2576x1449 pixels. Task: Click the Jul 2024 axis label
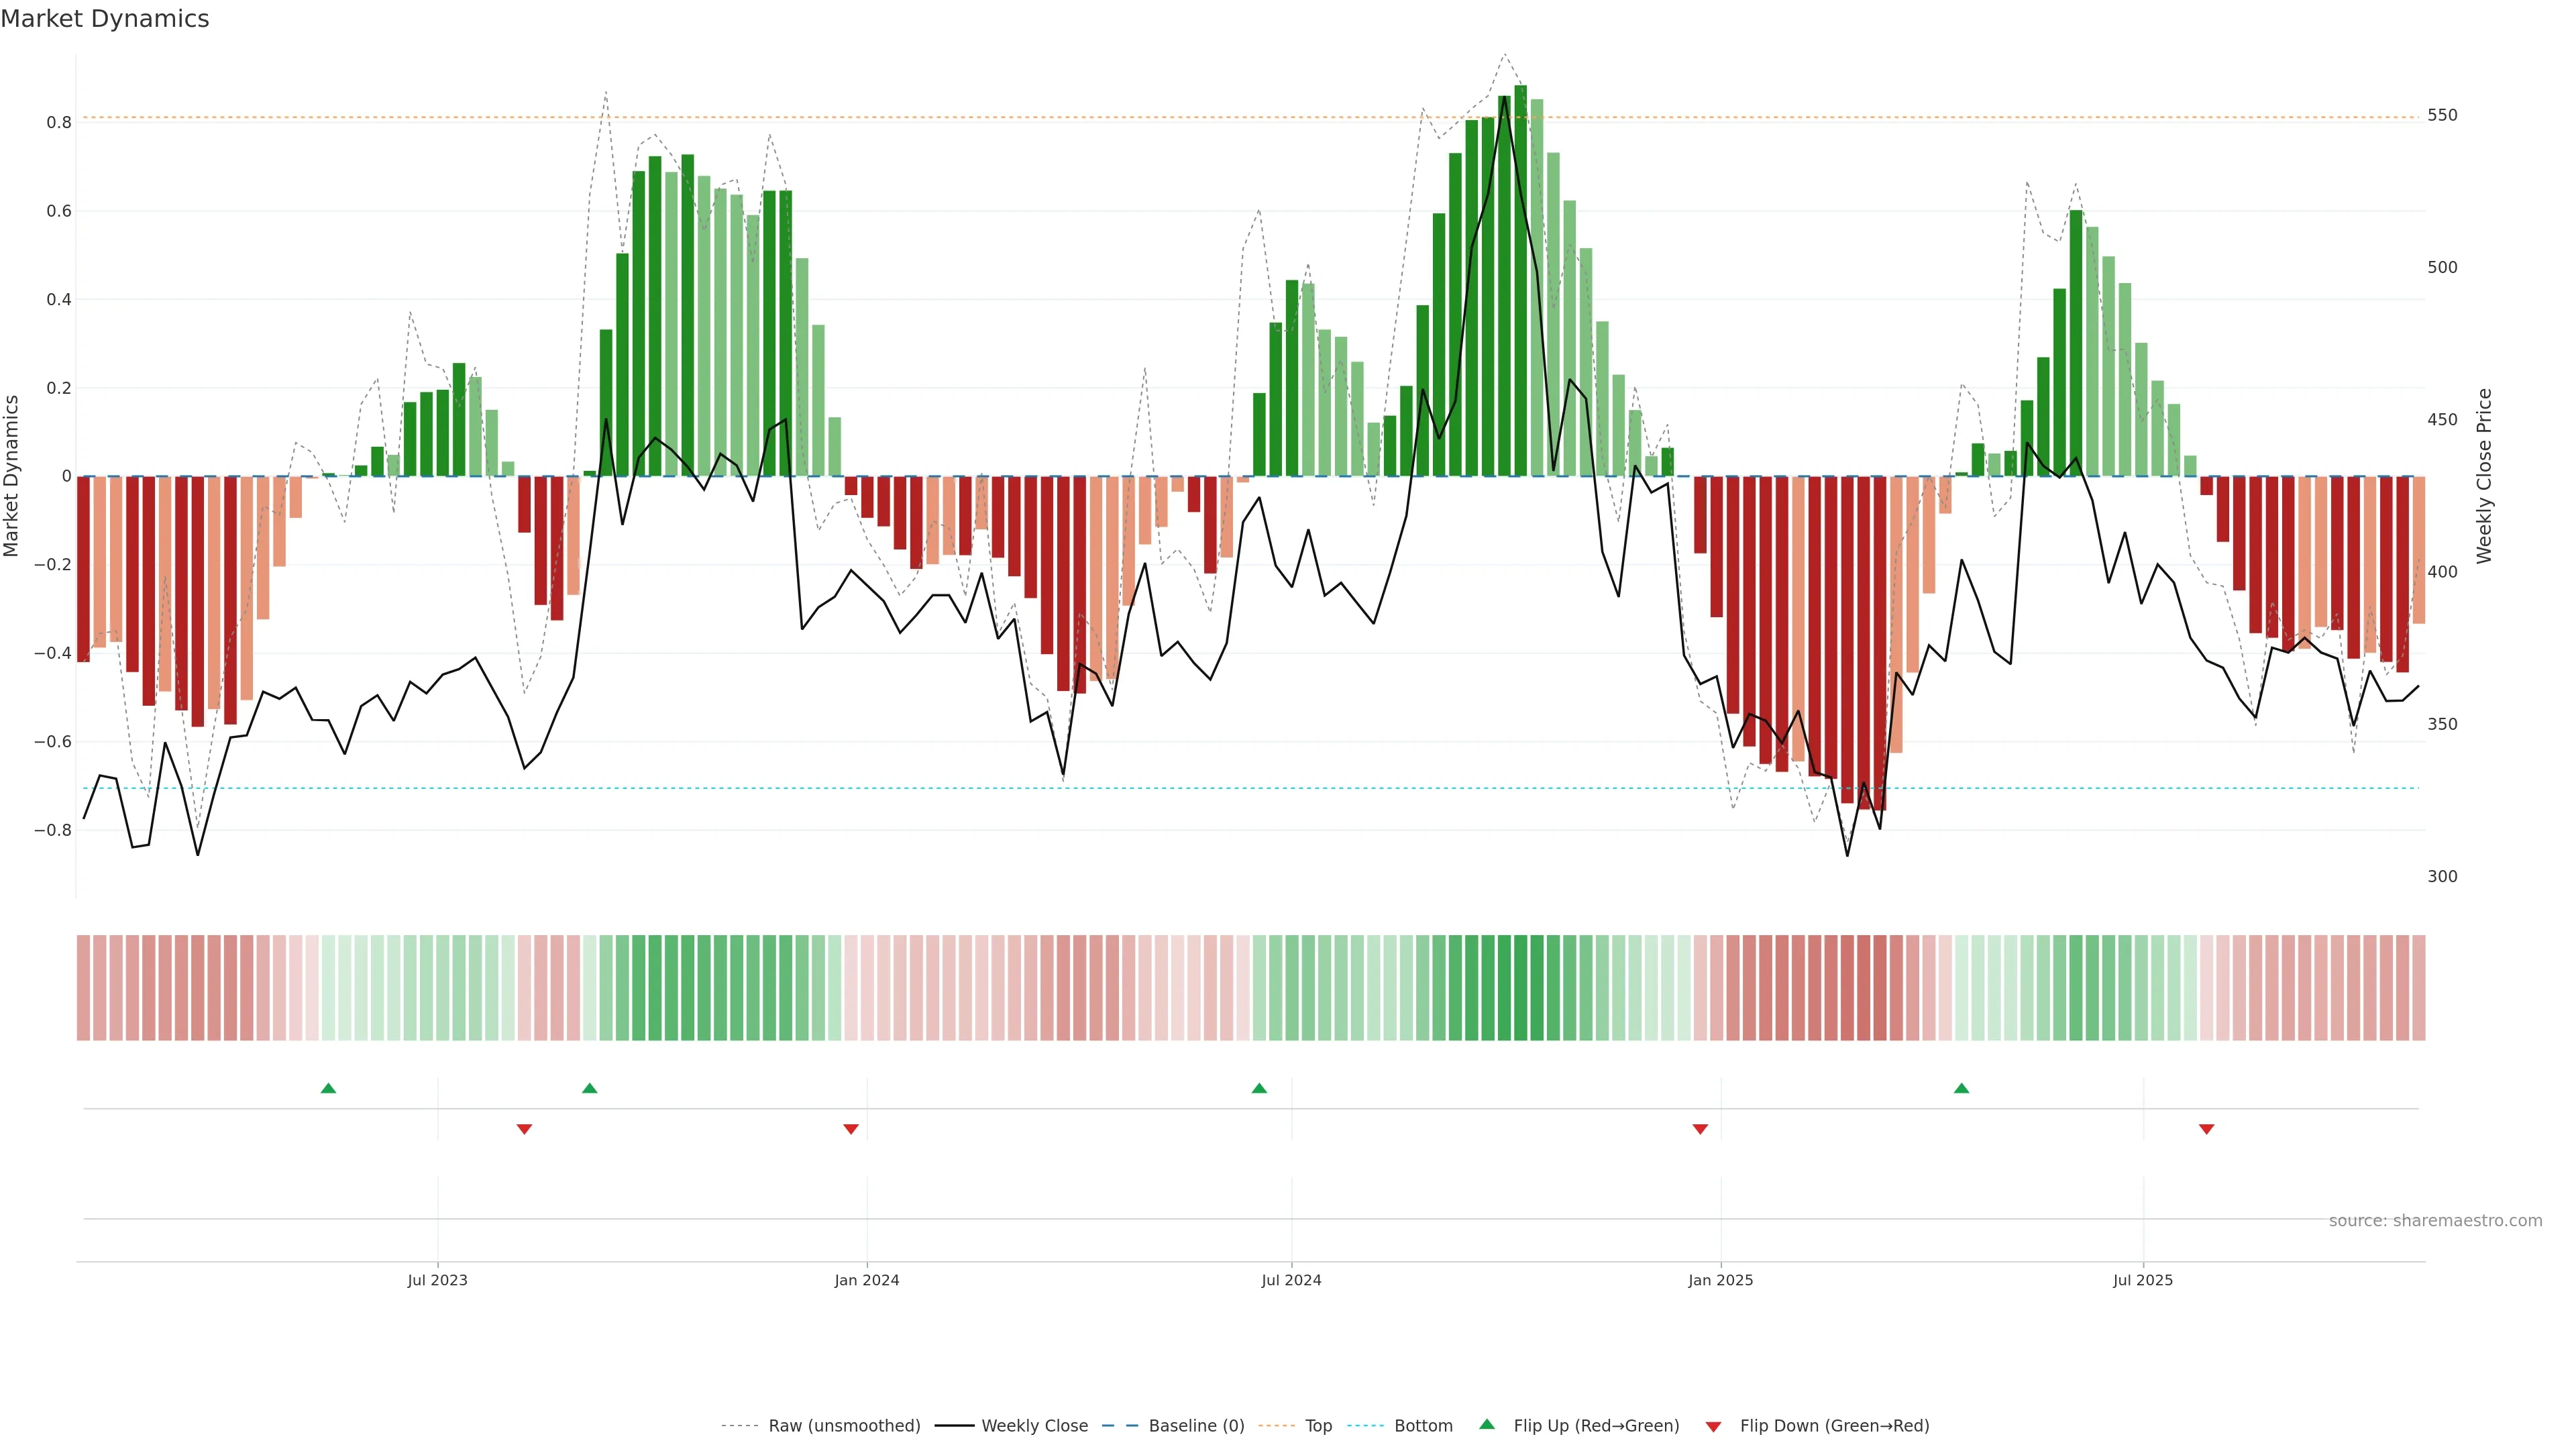coord(1291,1280)
